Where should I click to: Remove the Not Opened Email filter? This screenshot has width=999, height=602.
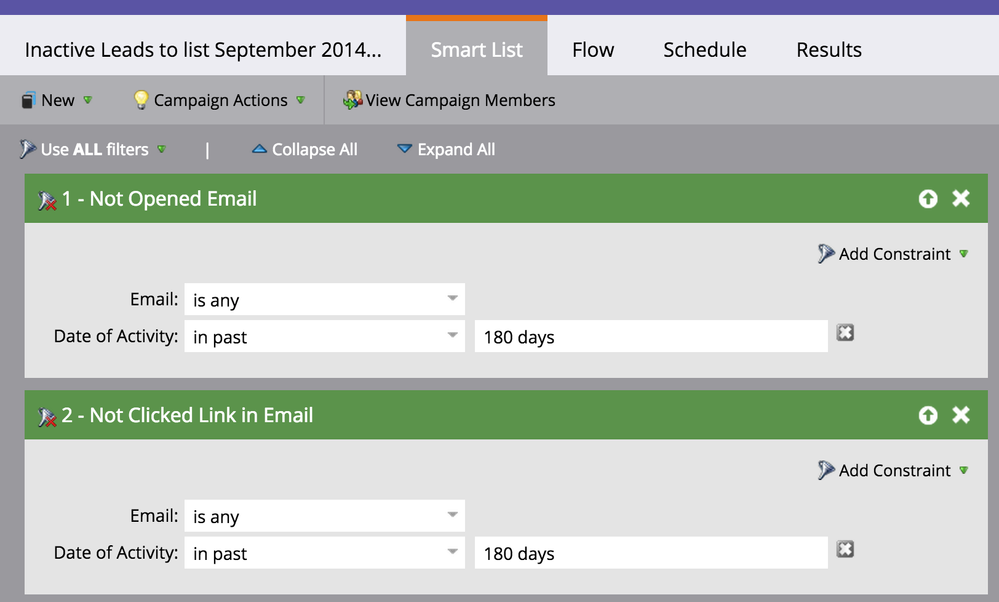pyautogui.click(x=961, y=199)
